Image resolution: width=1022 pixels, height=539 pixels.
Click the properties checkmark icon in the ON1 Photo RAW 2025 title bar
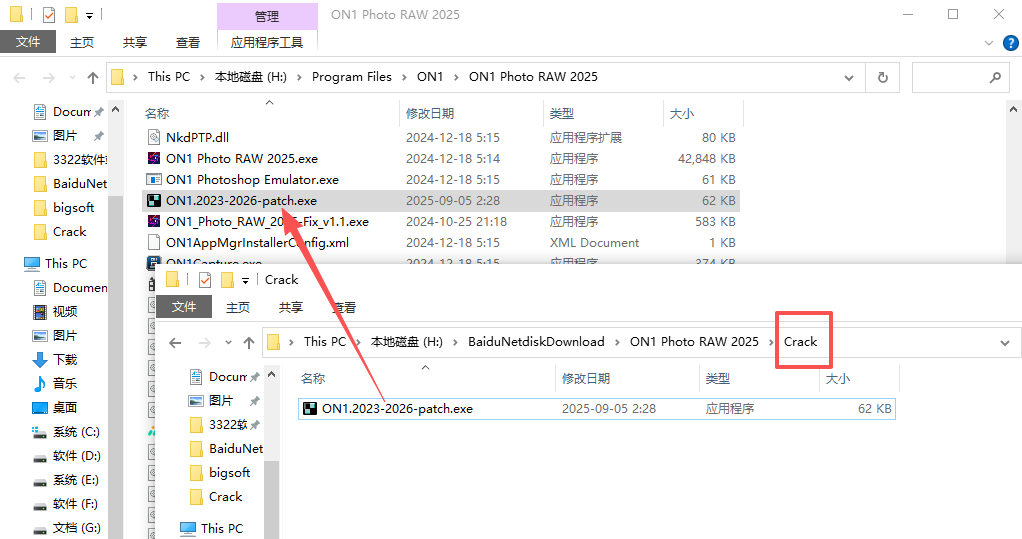pyautogui.click(x=49, y=14)
